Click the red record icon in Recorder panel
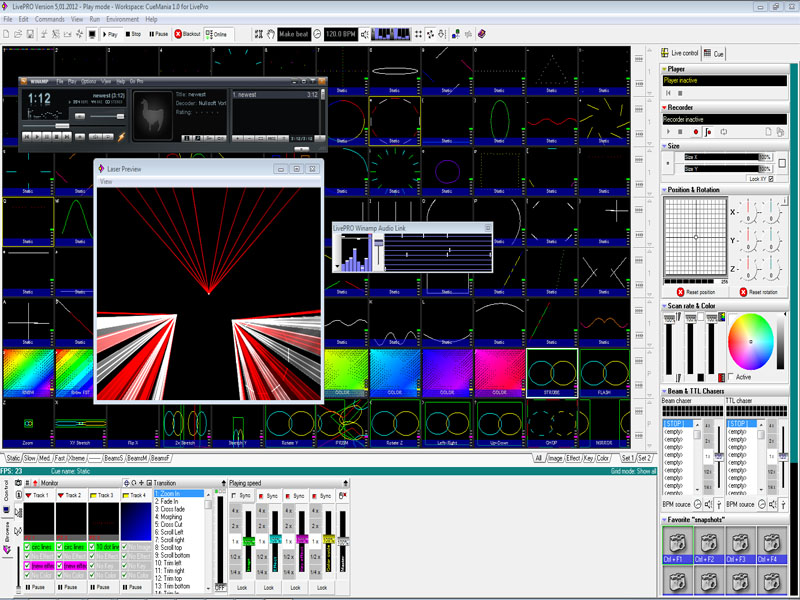800x600 pixels. [696, 132]
